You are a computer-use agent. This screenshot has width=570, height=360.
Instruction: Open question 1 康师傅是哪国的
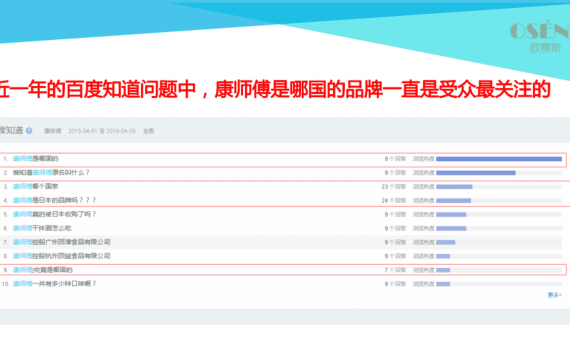pyautogui.click(x=36, y=159)
